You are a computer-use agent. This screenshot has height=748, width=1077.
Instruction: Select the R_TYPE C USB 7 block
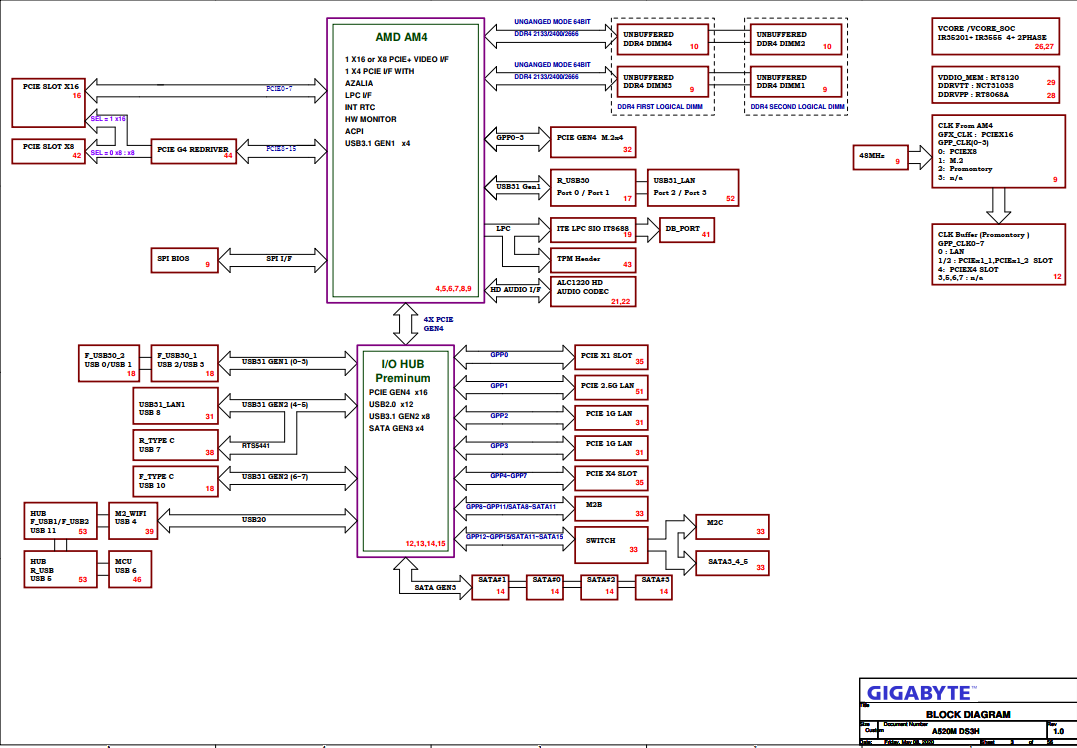pyautogui.click(x=175, y=444)
